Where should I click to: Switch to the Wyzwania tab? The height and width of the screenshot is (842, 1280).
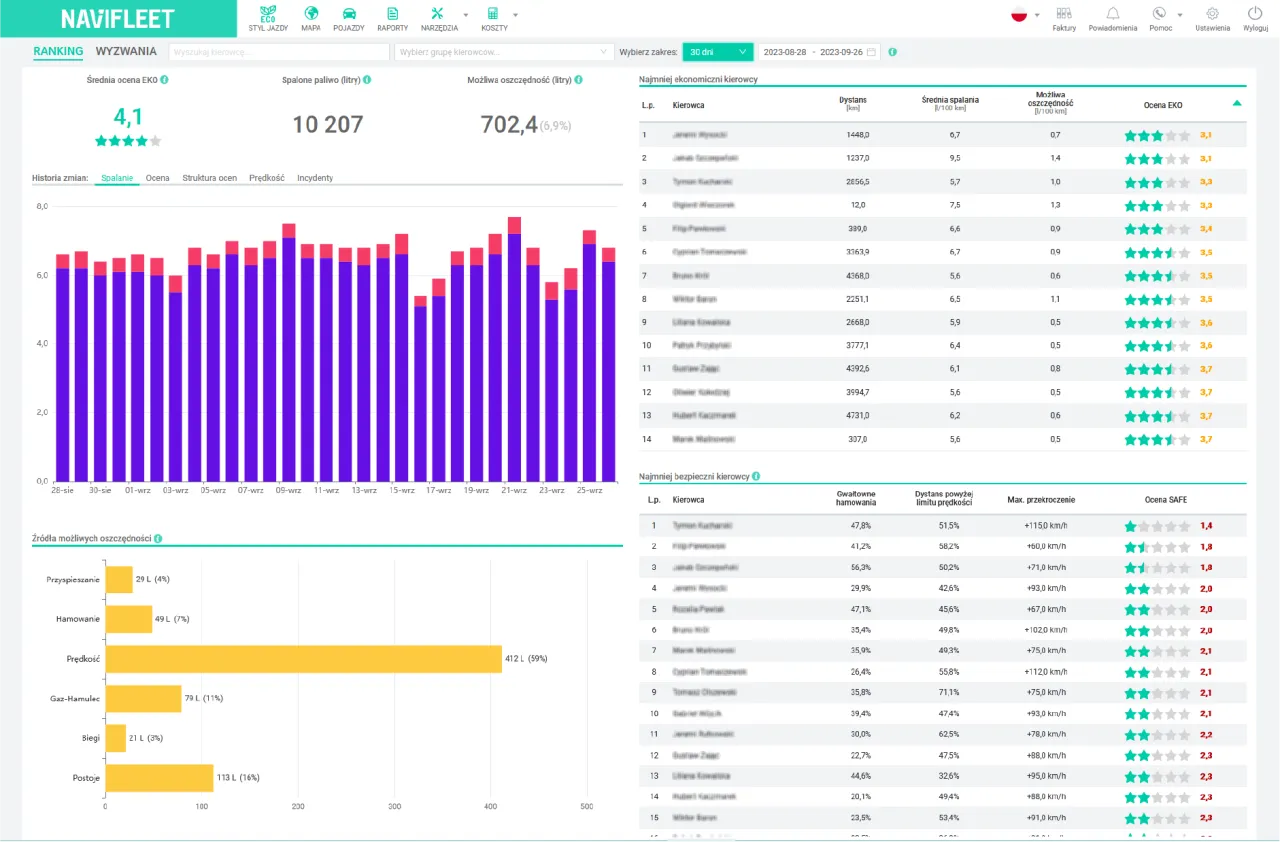[126, 51]
